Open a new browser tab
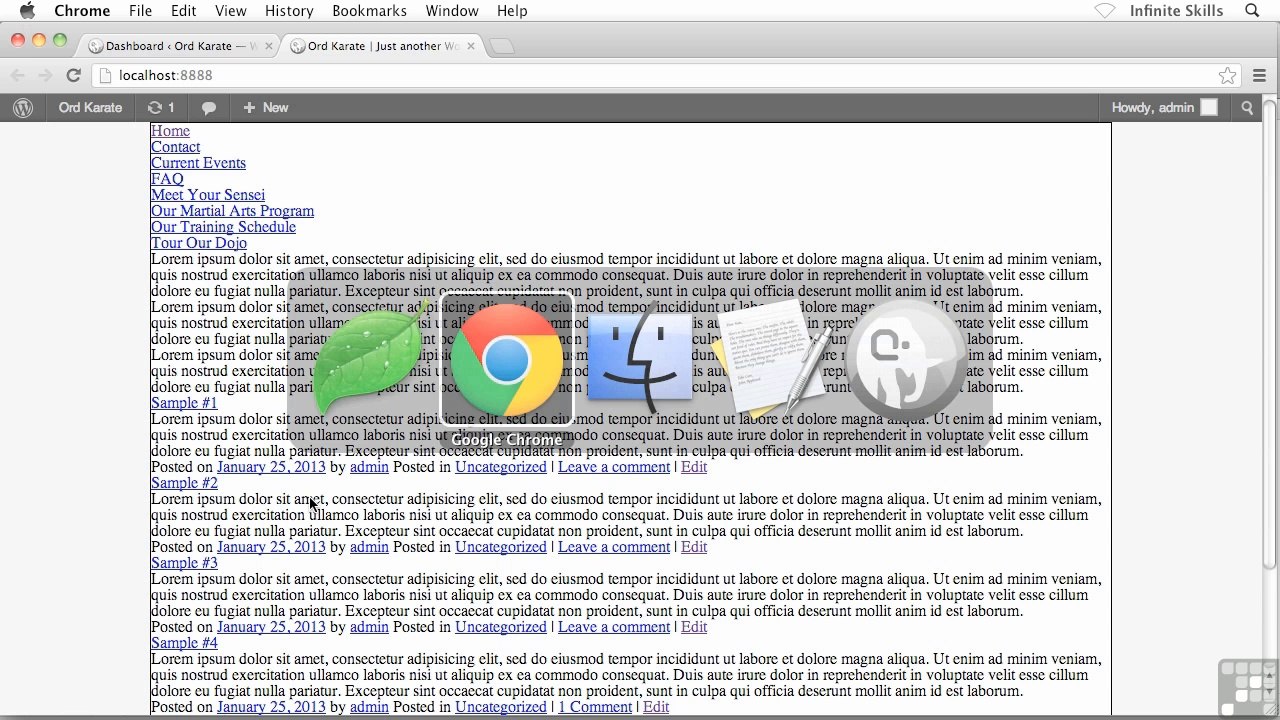Image resolution: width=1280 pixels, height=720 pixels. (502, 46)
